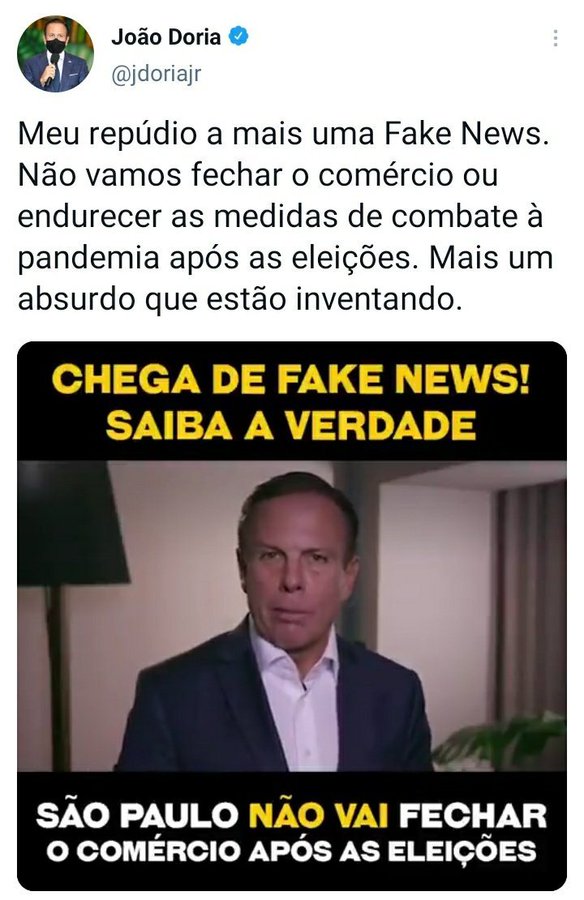Click the "O COMÉRCIO APÓS AS ELEIÇÕES" caption

tap(291, 851)
